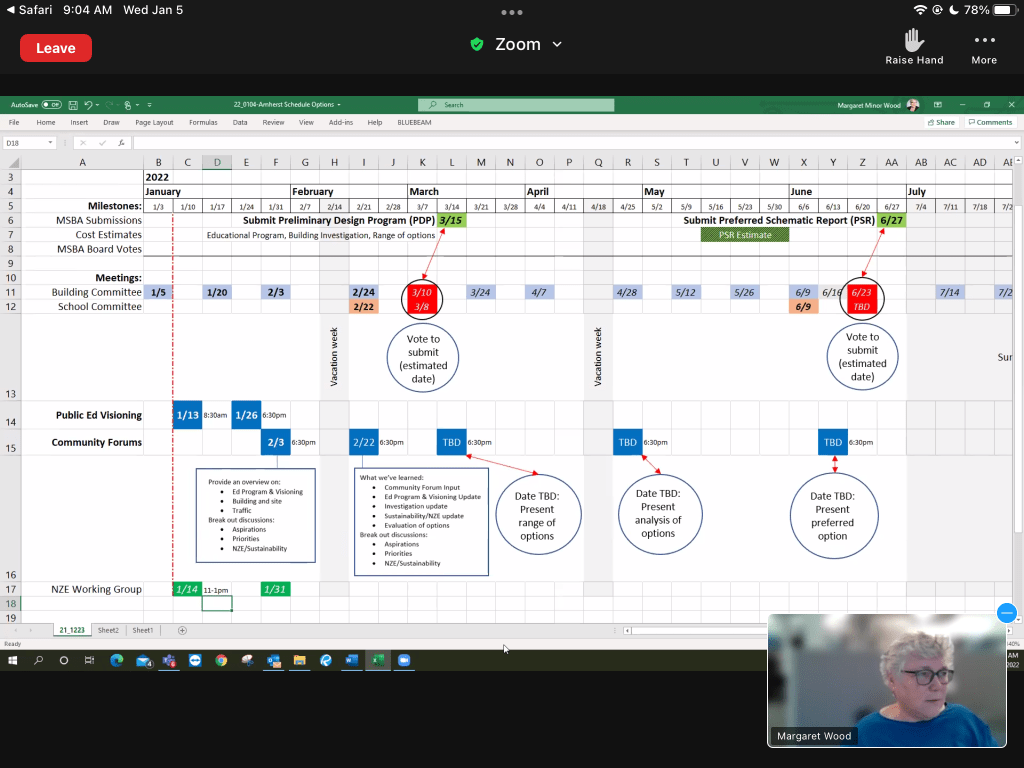The width and height of the screenshot is (1024, 768).
Task: Open the Name Box dropdown arrow
Action: tap(51, 143)
